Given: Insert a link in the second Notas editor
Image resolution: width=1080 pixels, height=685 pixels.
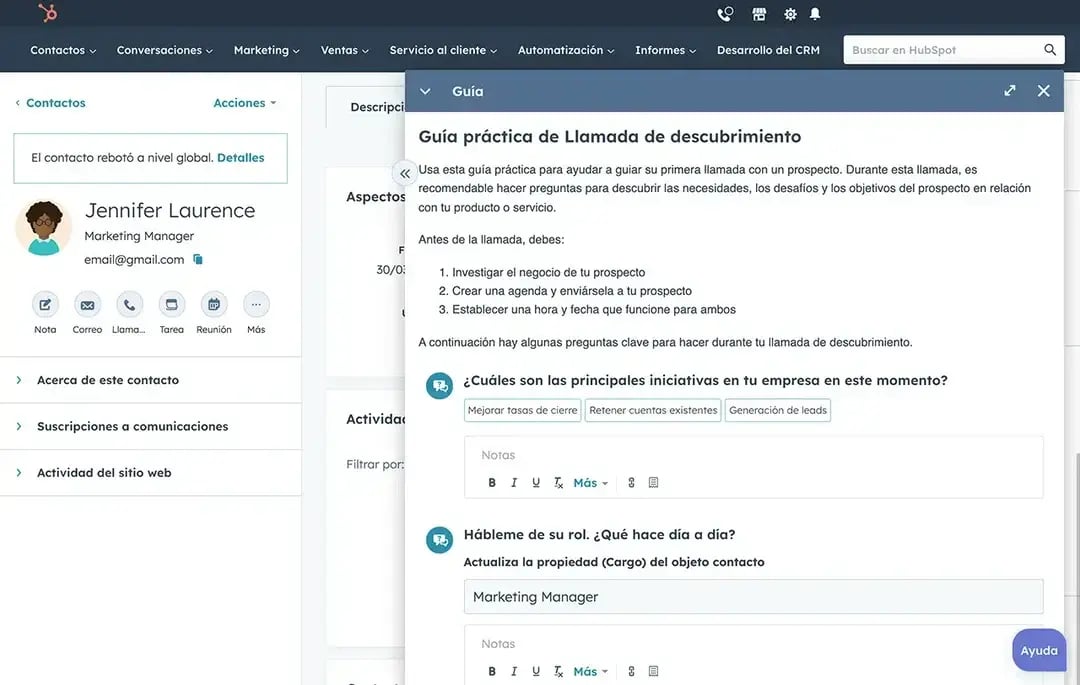Looking at the screenshot, I should 631,671.
